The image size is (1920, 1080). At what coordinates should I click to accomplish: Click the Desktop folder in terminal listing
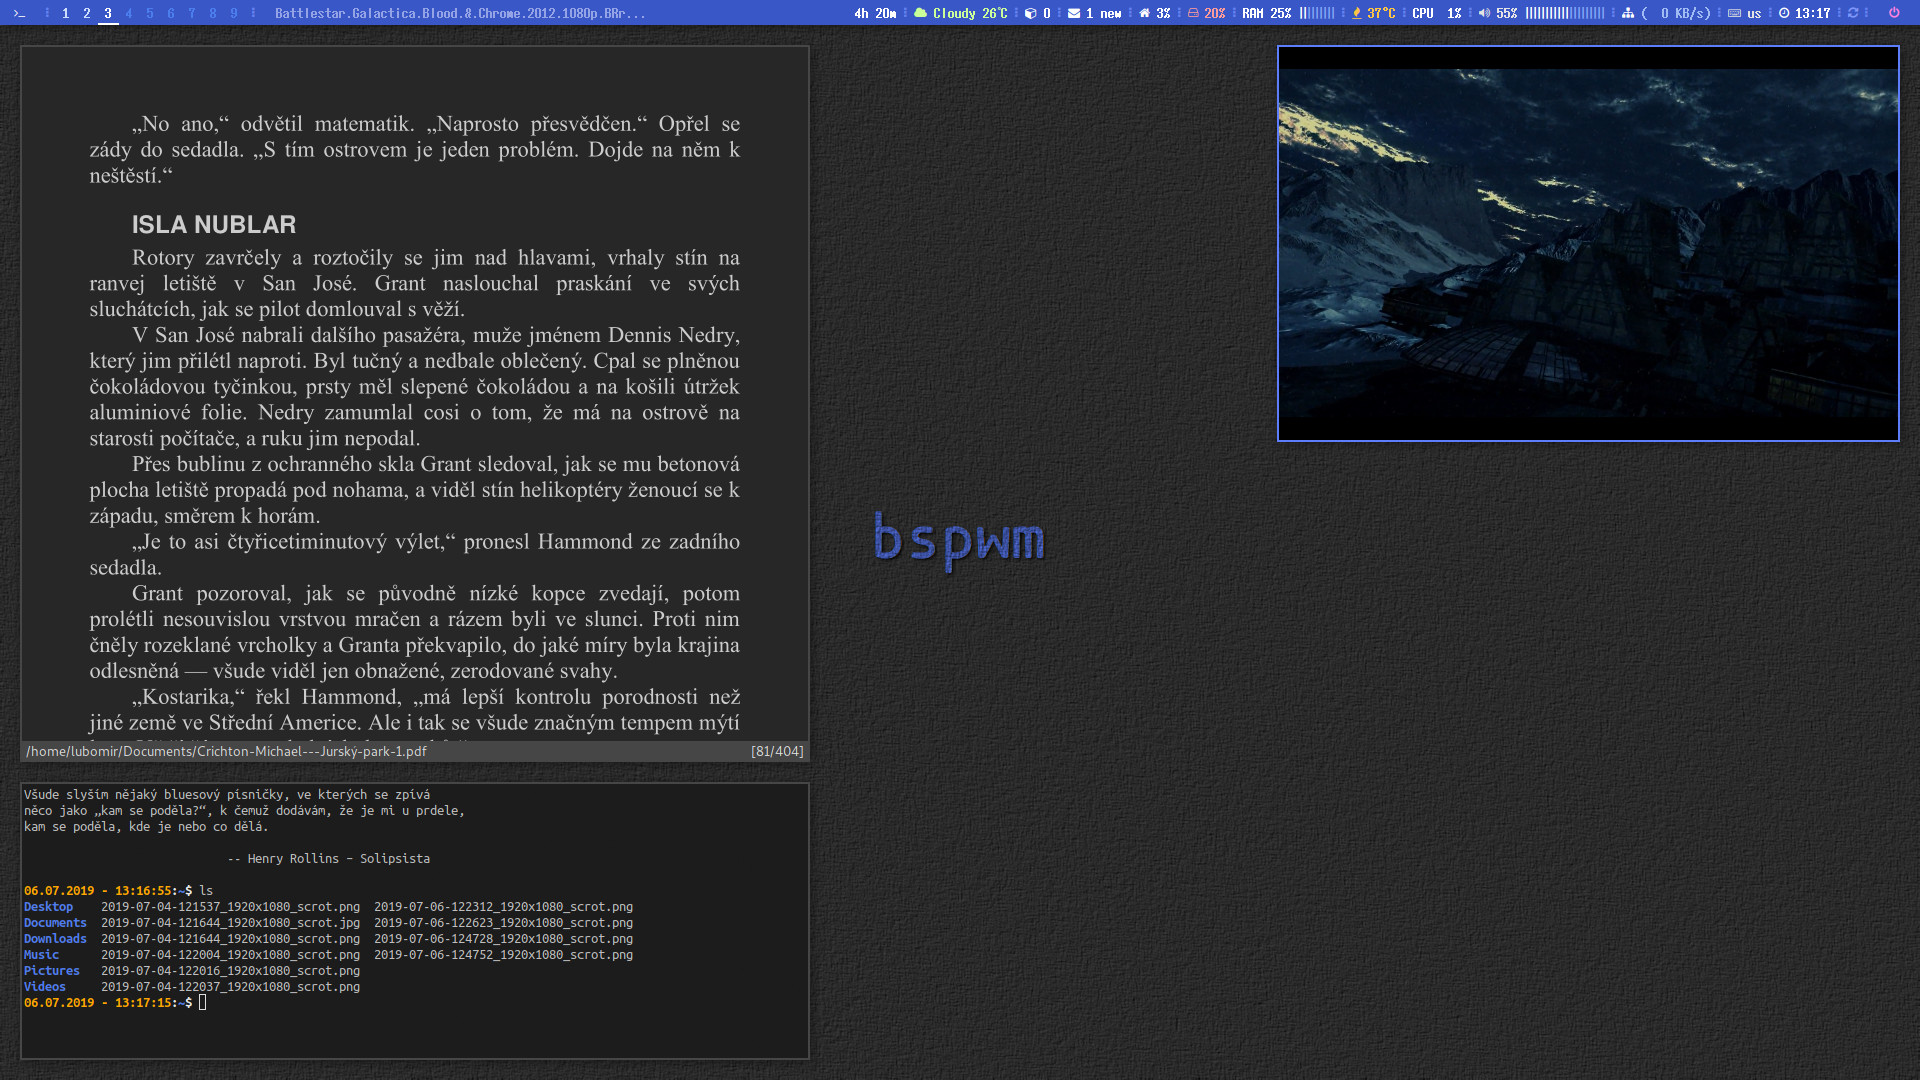(48, 907)
